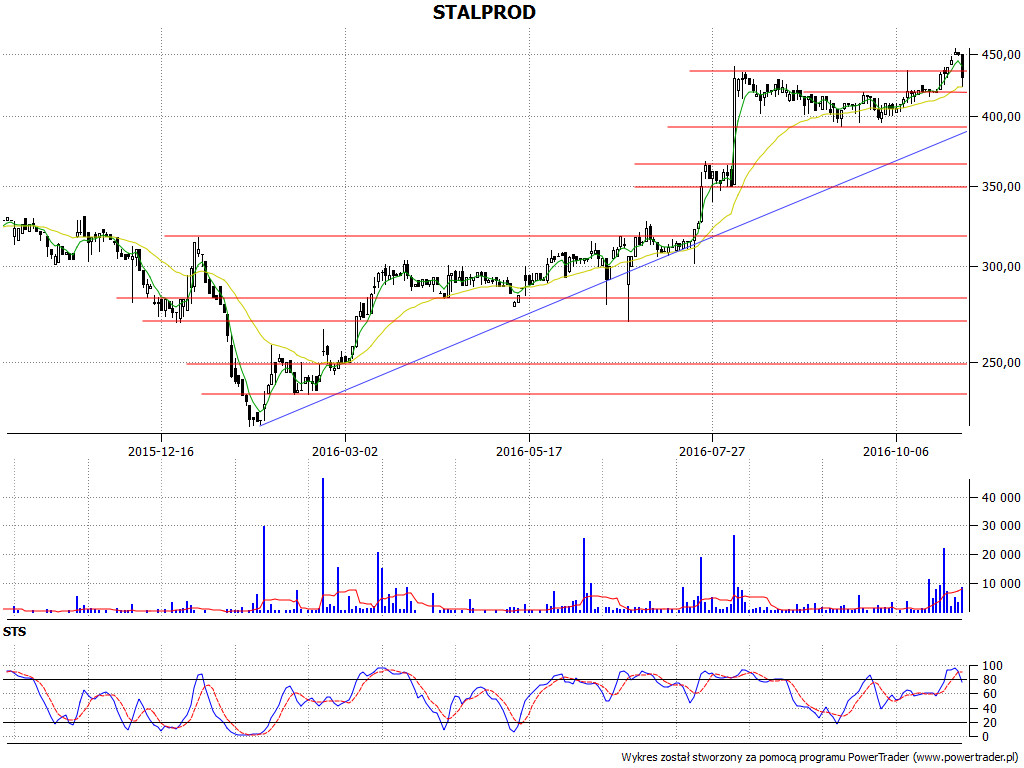Viewport: 1024px width, 768px height.
Task: Select the 40 000 volume axis label
Action: (x=1000, y=498)
